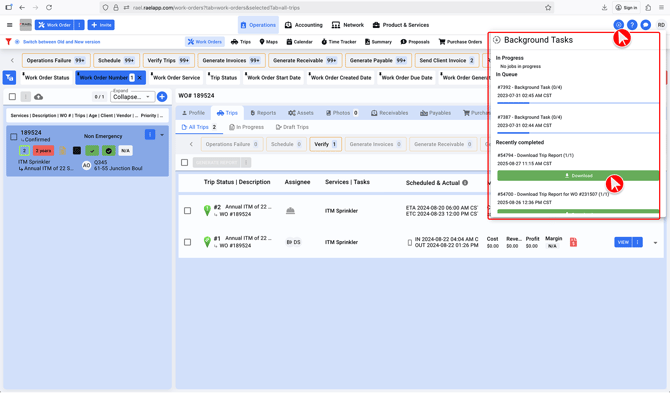Open the Accounting menu
The width and height of the screenshot is (670, 393).
pos(303,25)
